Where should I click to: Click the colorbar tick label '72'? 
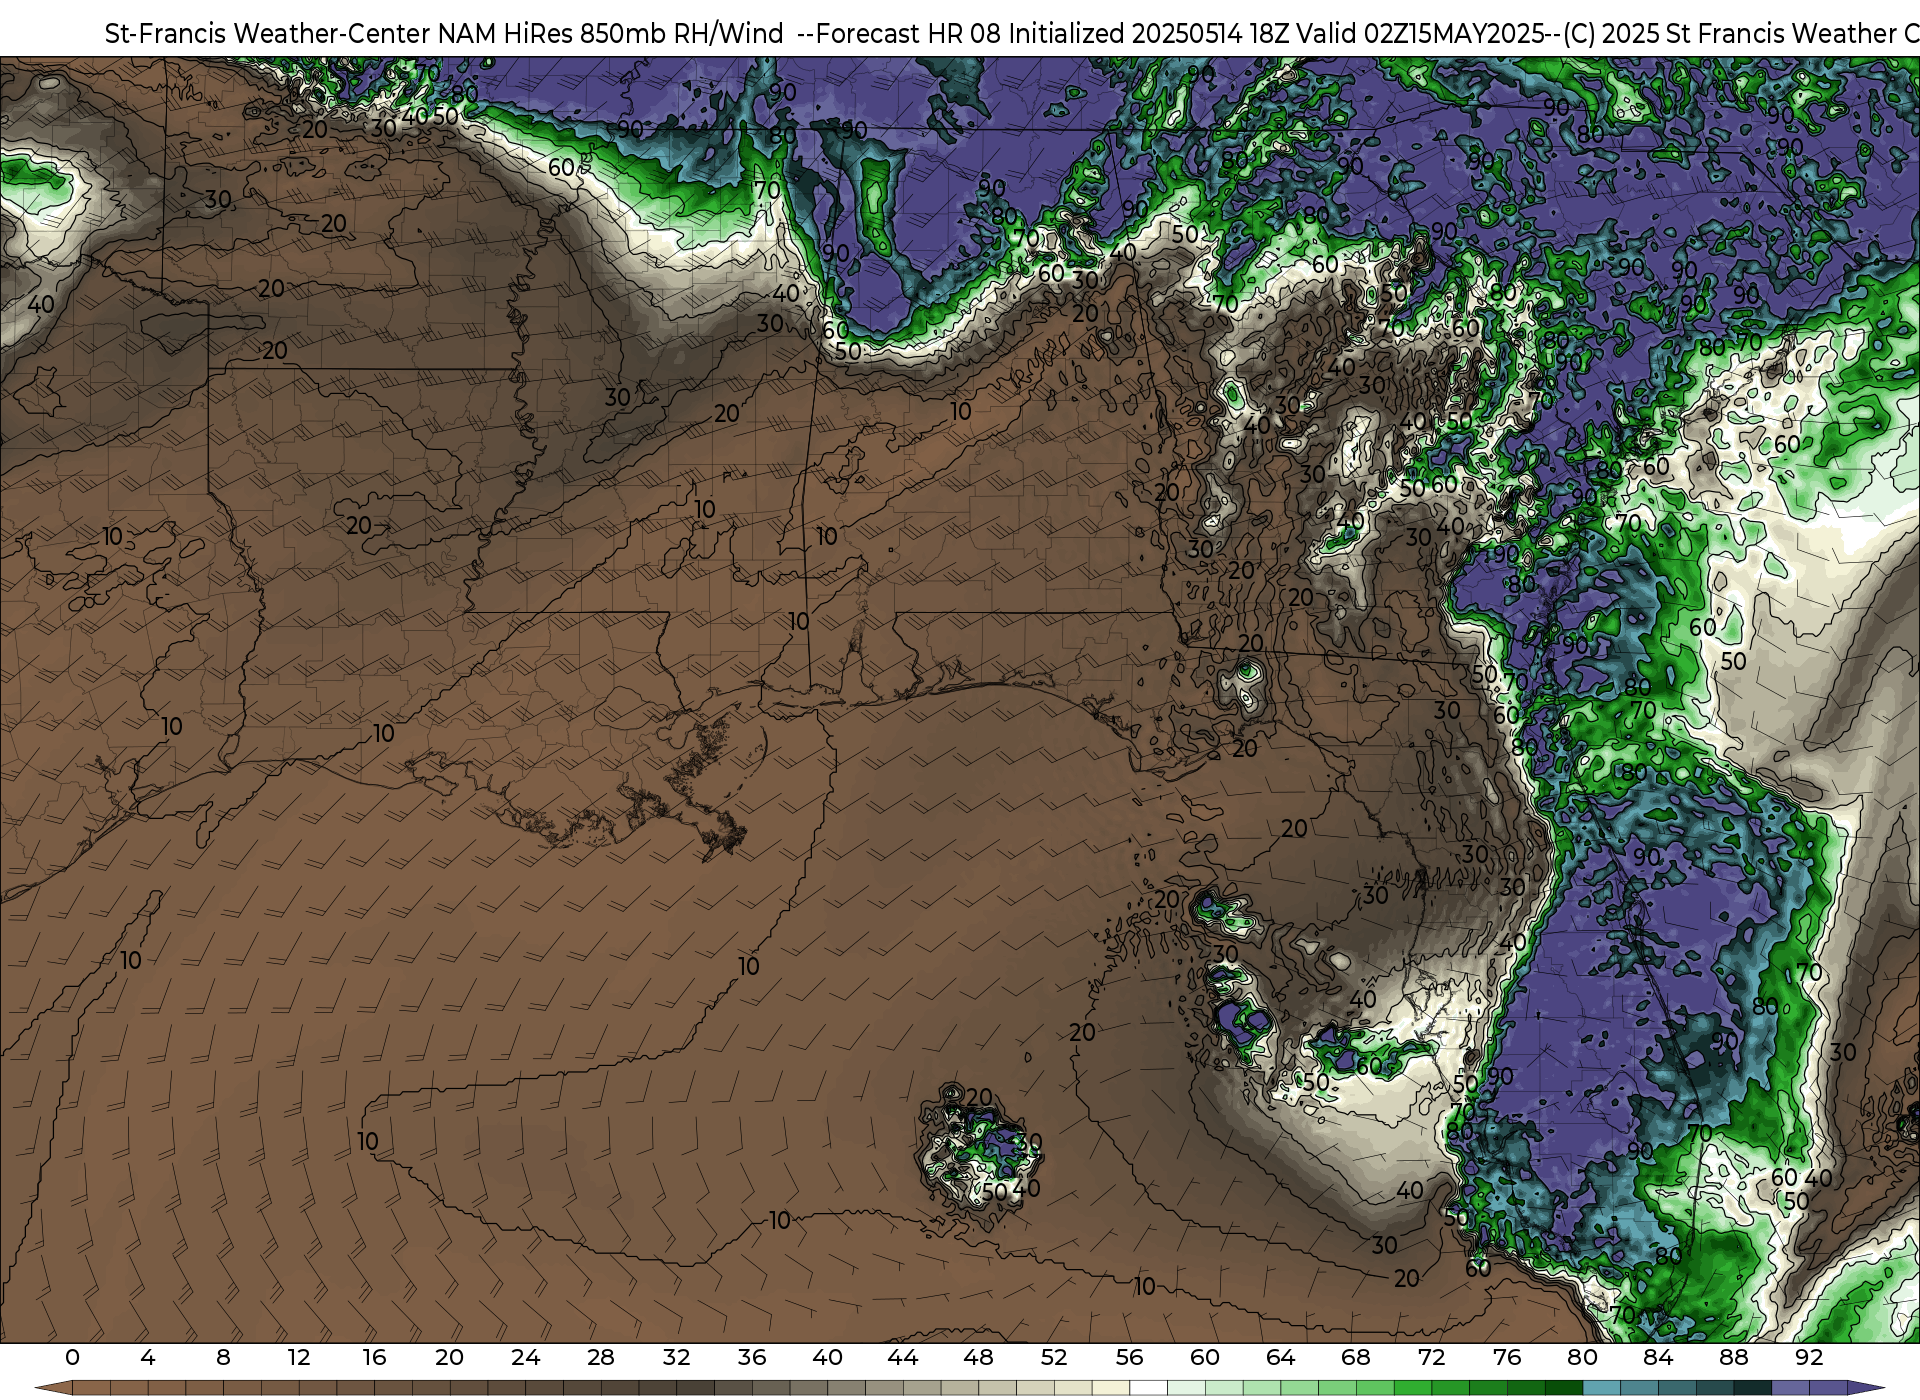pos(1431,1357)
